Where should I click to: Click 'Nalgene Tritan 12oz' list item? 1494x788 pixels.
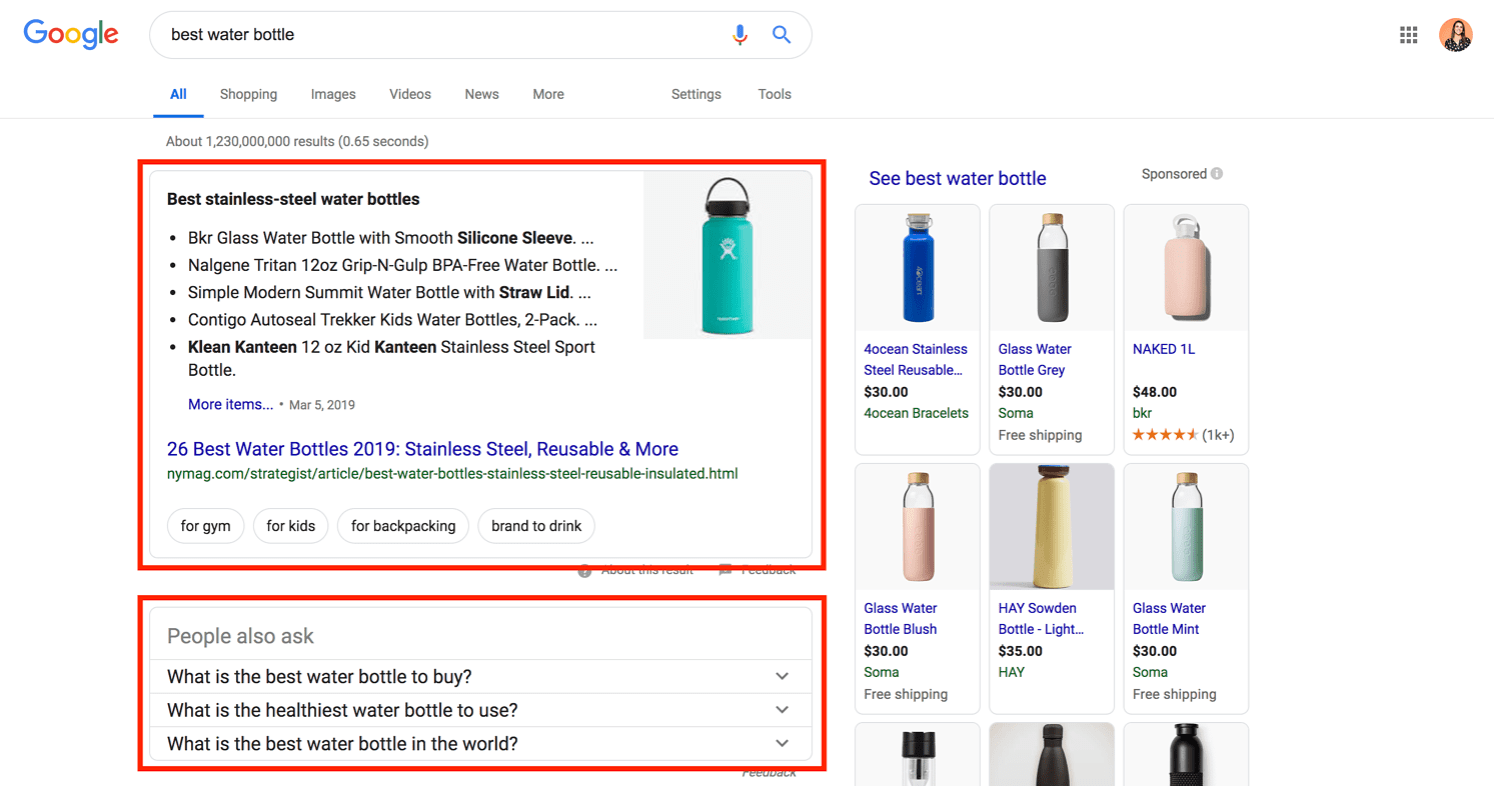coord(402,265)
